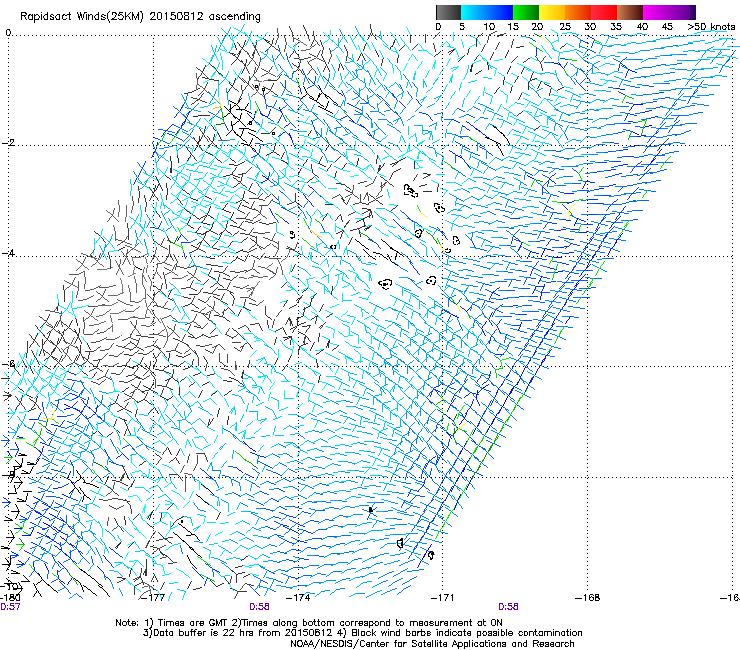Click the cyan 5–10 knots legend swatch
Screen dimensions: 740x650
tap(474, 12)
